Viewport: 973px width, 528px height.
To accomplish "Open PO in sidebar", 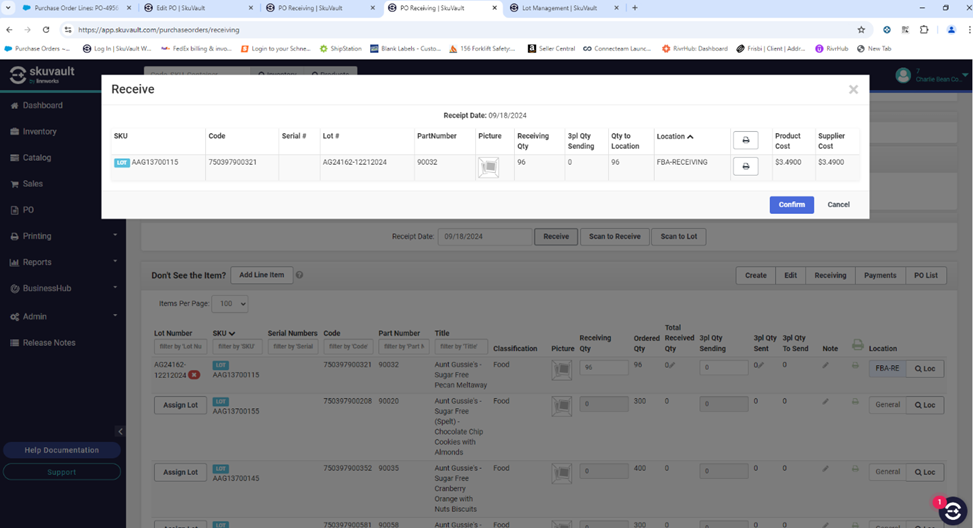I will click(x=28, y=210).
